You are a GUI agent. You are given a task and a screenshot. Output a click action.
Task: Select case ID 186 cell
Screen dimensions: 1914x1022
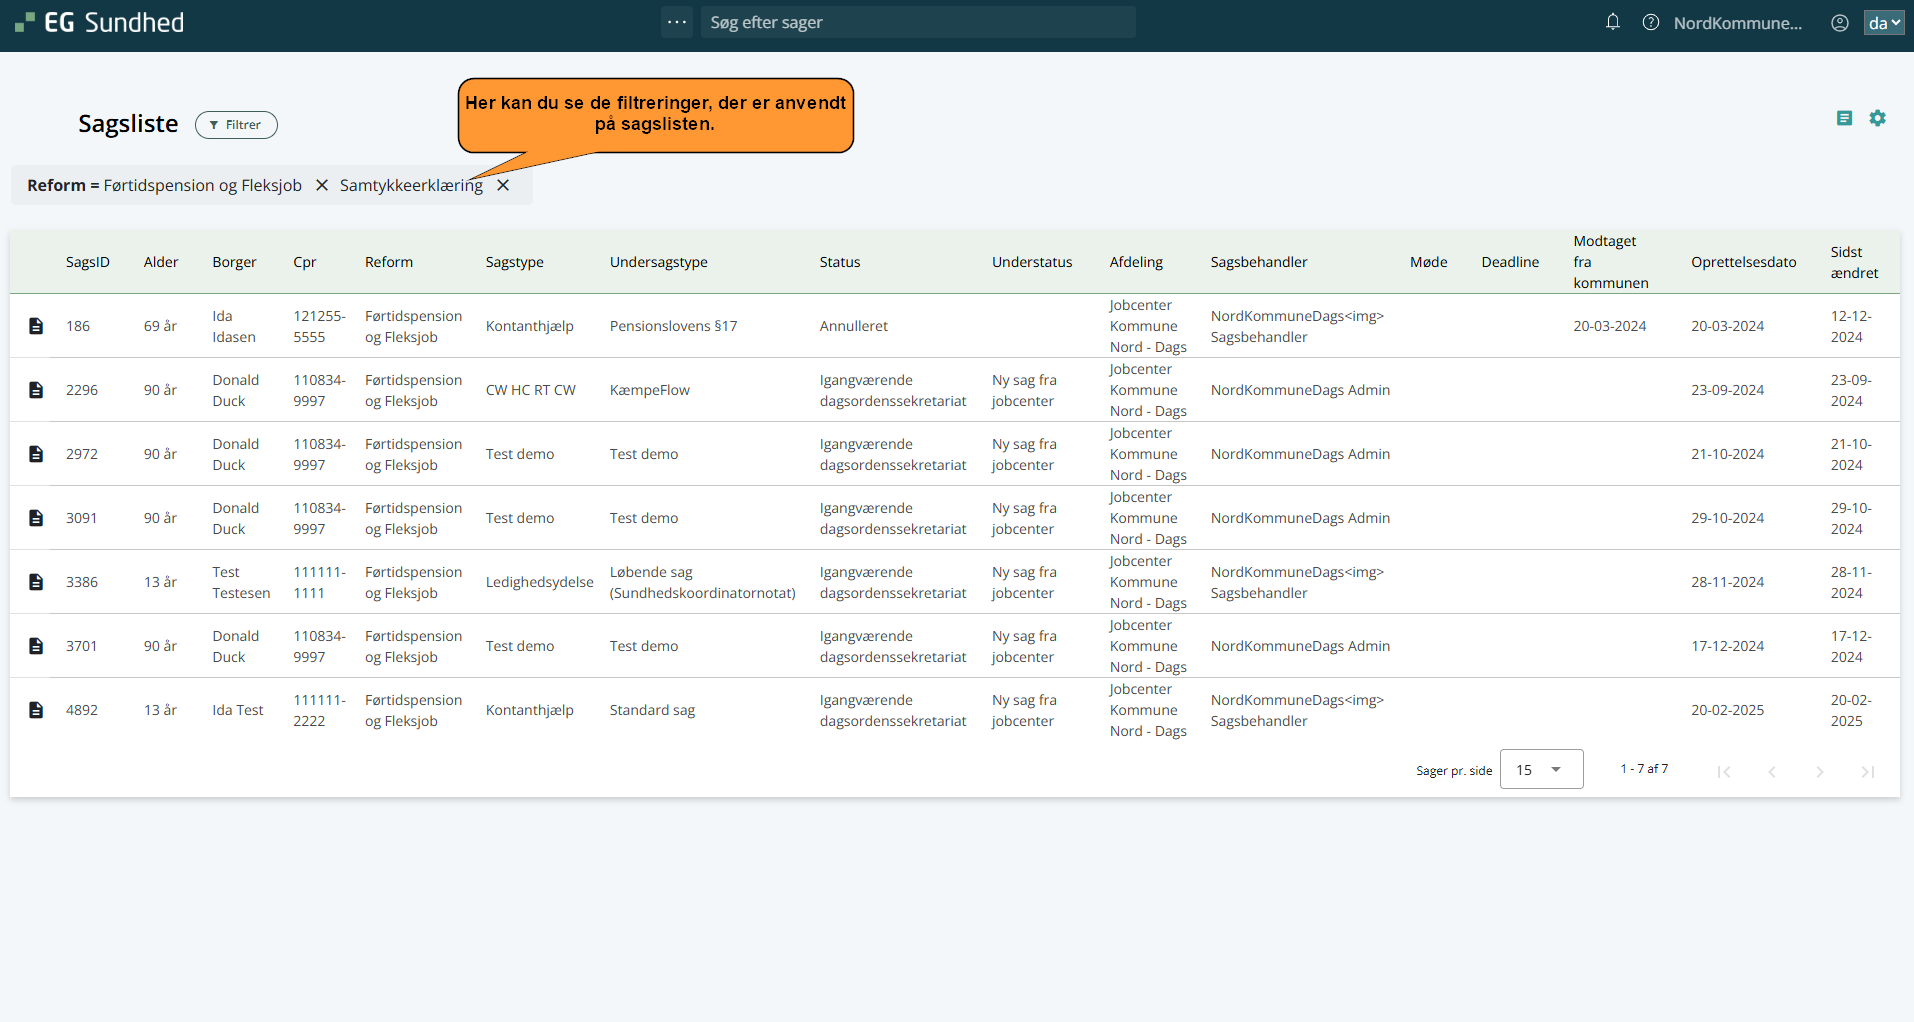click(78, 326)
